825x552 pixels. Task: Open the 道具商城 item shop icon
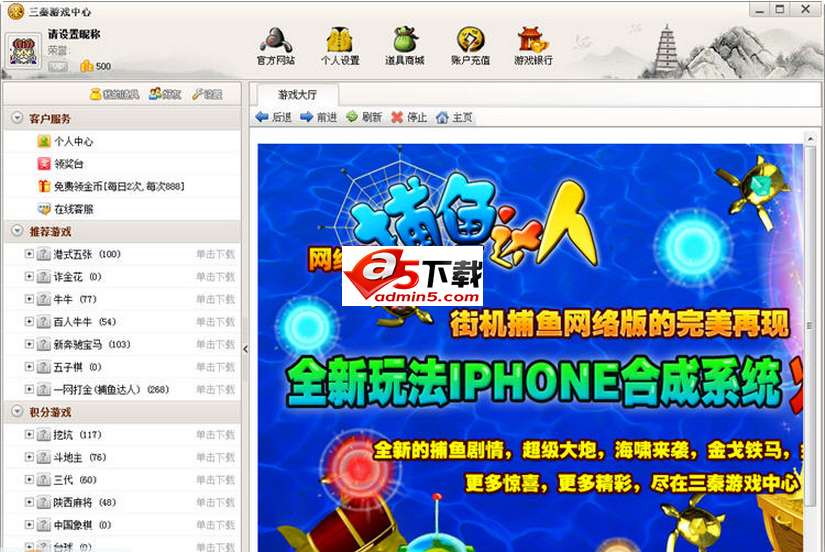point(404,46)
